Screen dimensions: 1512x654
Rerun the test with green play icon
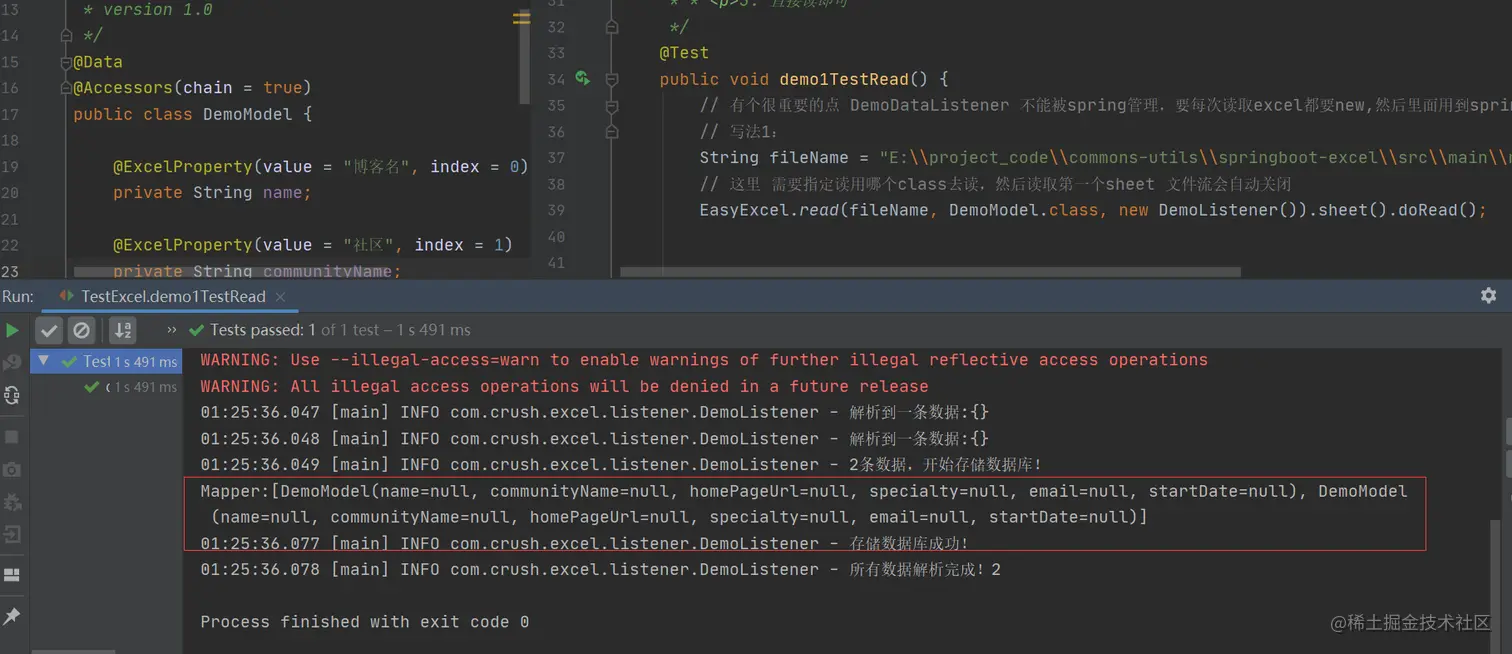[x=12, y=330]
